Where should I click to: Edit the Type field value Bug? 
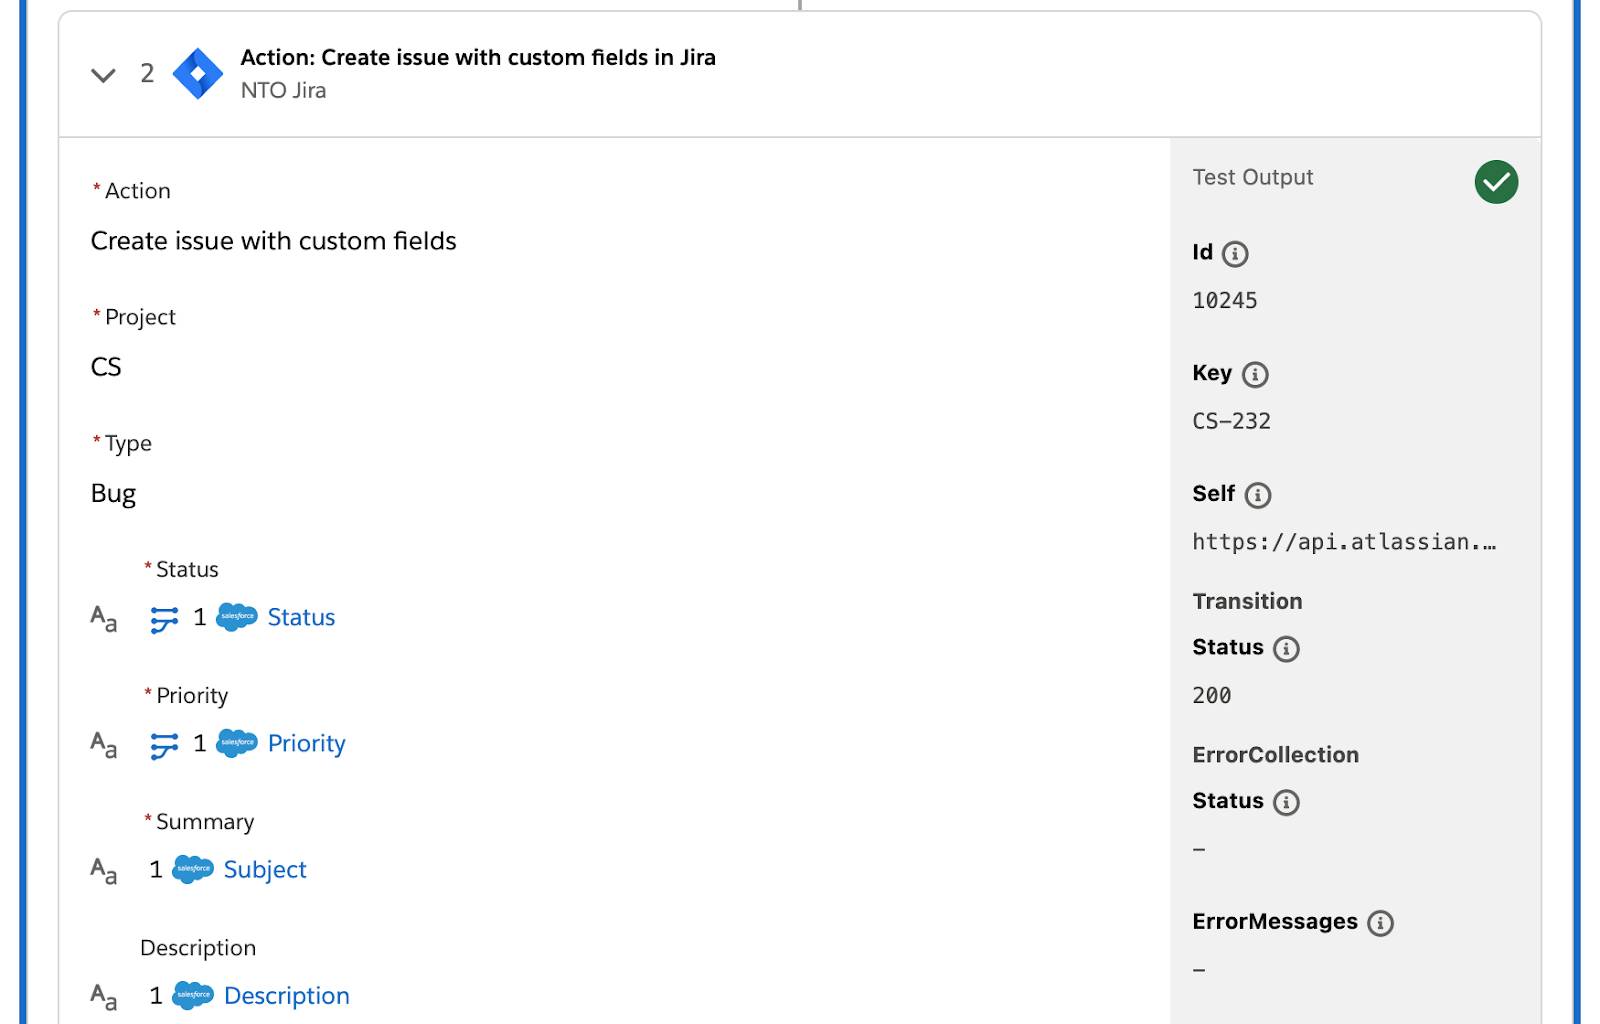click(113, 494)
